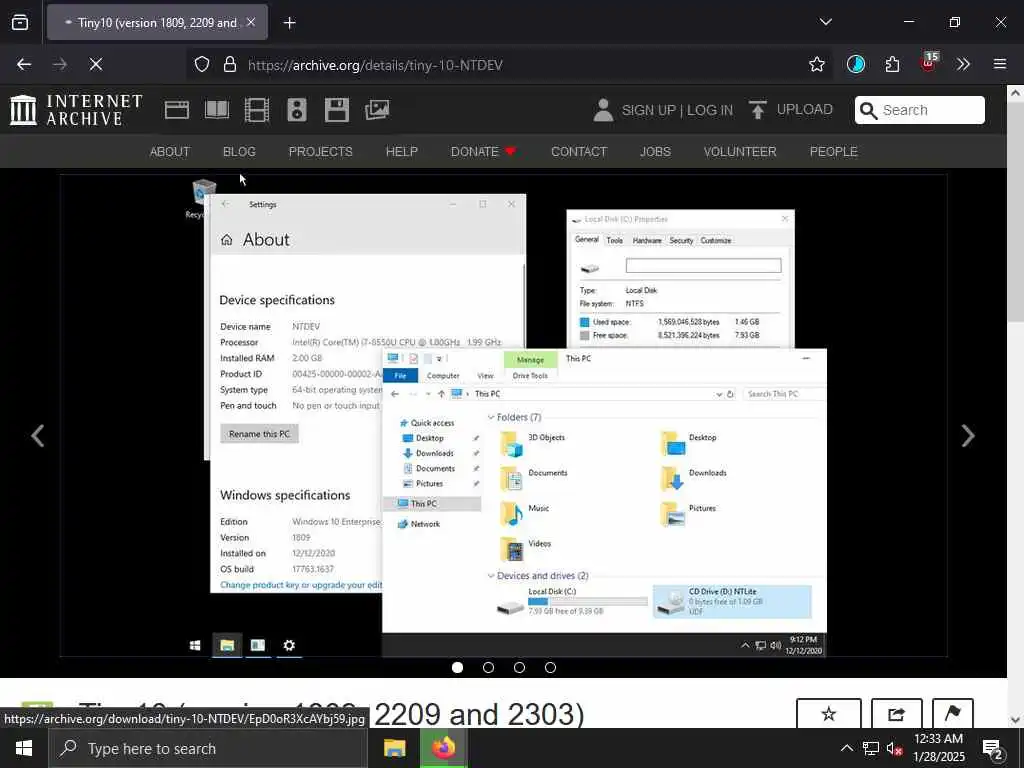Open the Software (floppy disk) media icon
1024x768 pixels.
coord(337,110)
